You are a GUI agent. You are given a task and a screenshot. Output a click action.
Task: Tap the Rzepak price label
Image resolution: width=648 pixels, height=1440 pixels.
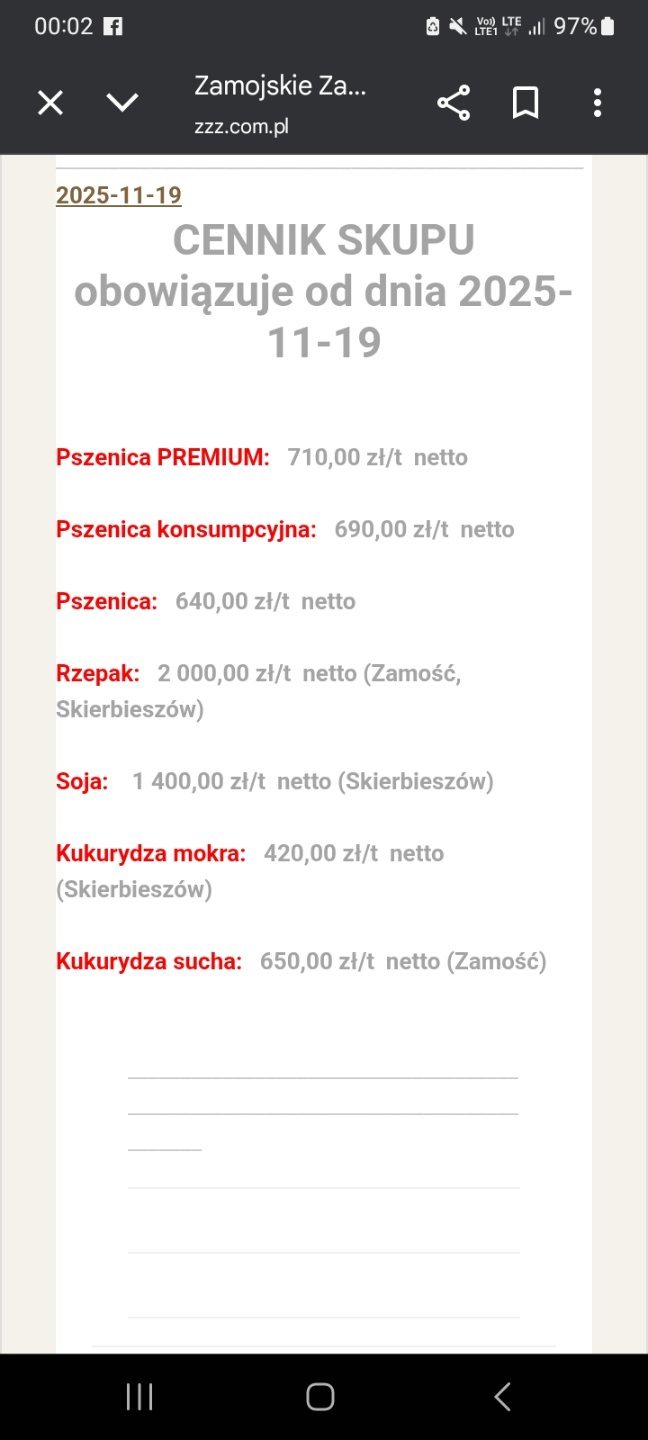[98, 673]
